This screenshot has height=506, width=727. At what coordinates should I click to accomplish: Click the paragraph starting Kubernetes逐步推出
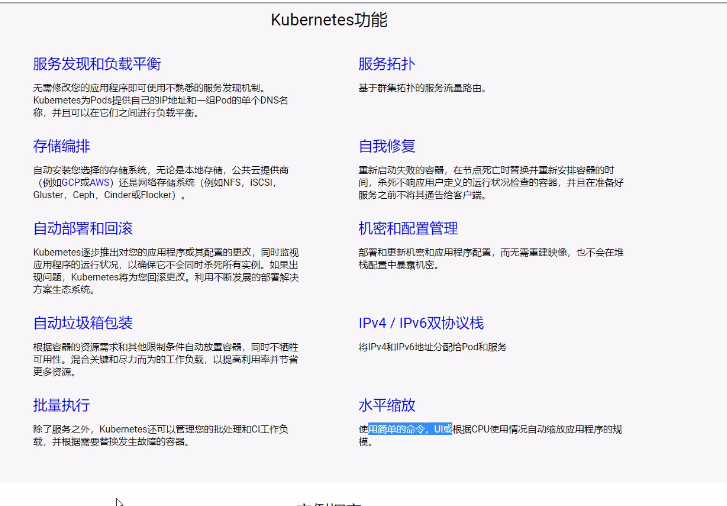166,271
